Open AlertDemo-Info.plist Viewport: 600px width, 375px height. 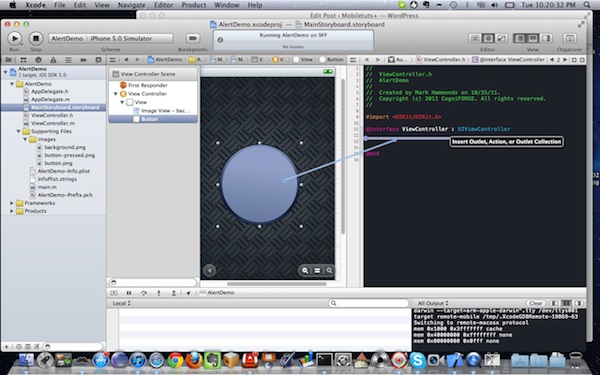click(x=63, y=171)
